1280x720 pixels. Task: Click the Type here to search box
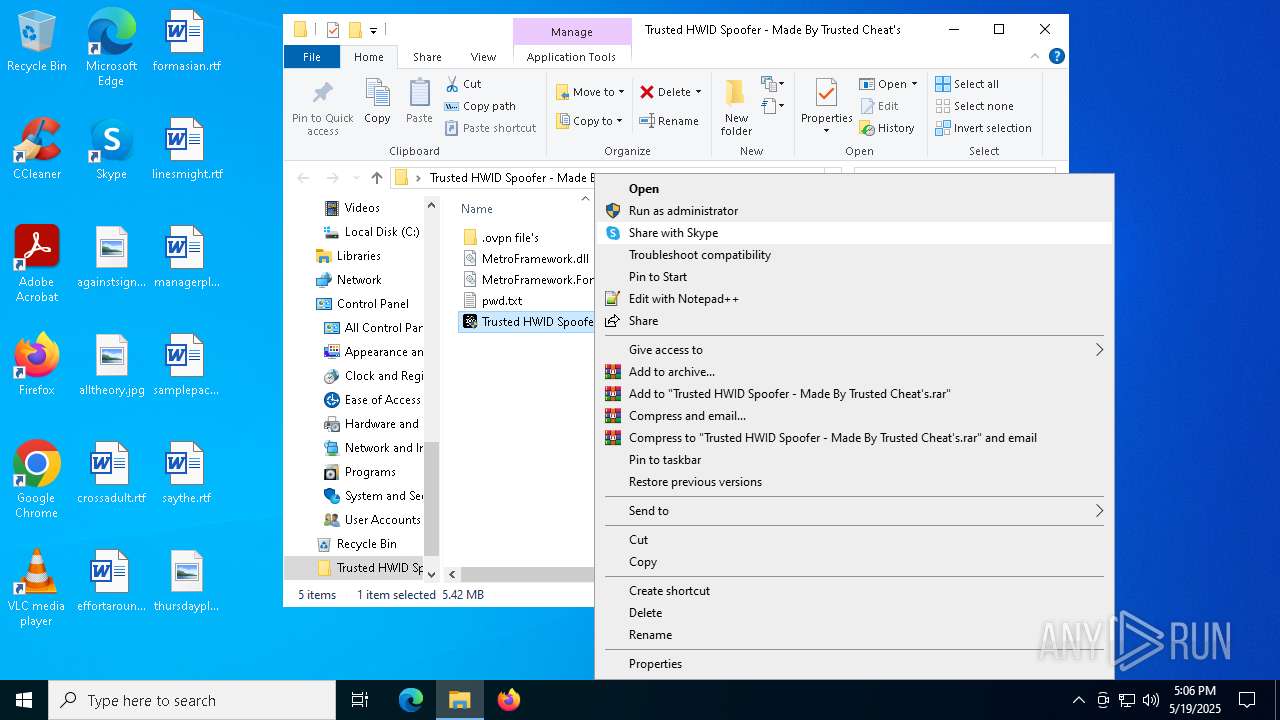click(192, 700)
